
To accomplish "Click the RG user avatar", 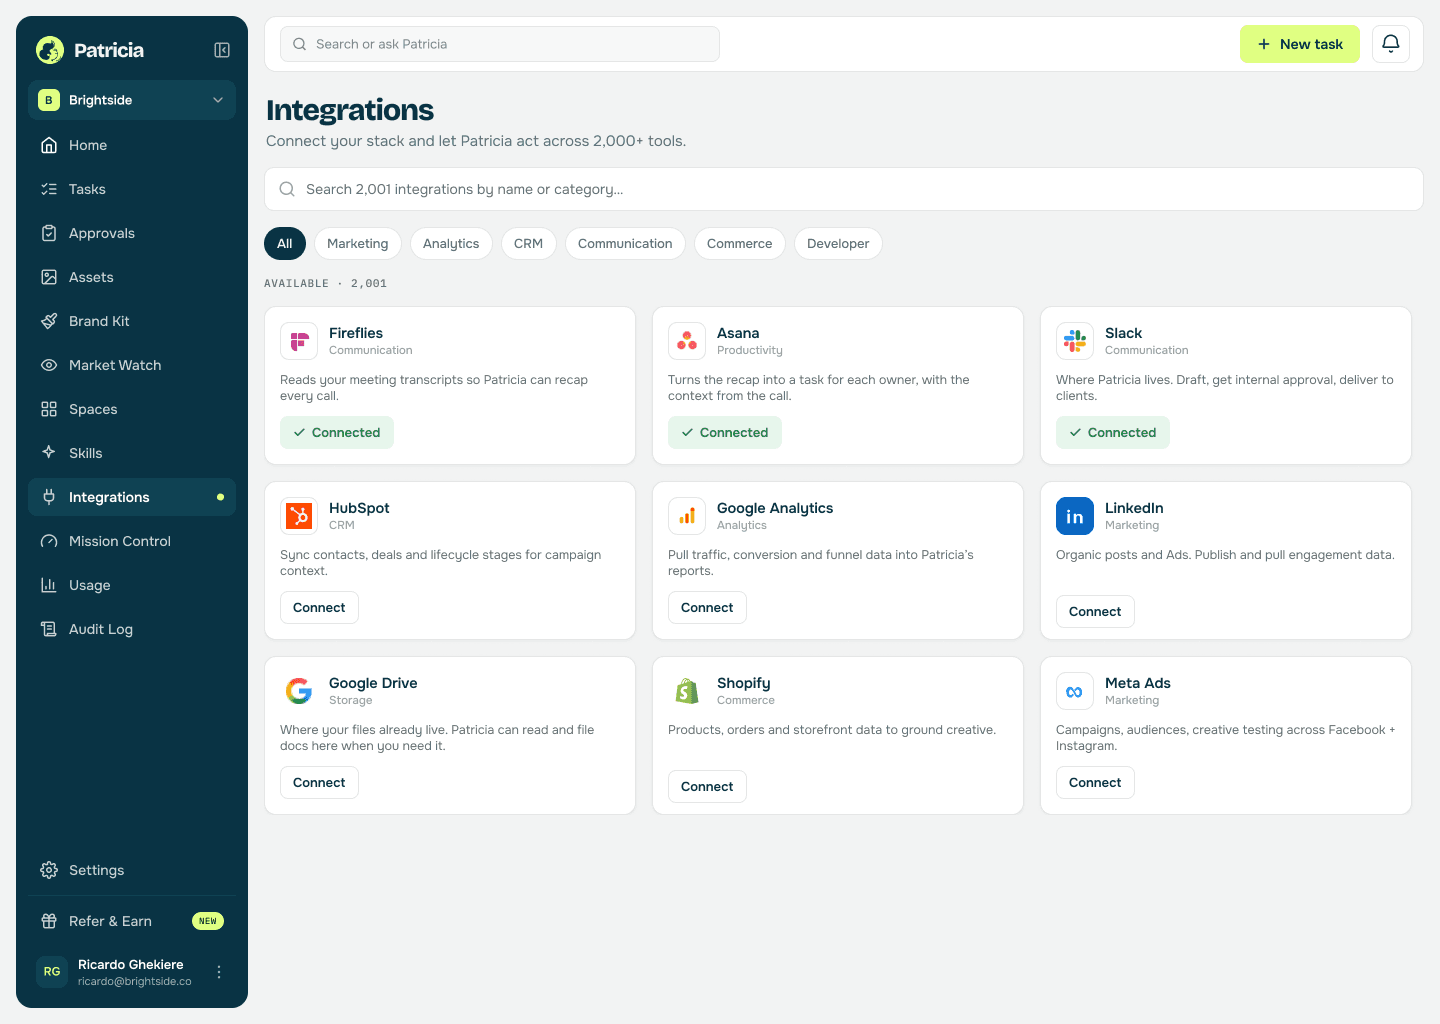I will [x=52, y=972].
